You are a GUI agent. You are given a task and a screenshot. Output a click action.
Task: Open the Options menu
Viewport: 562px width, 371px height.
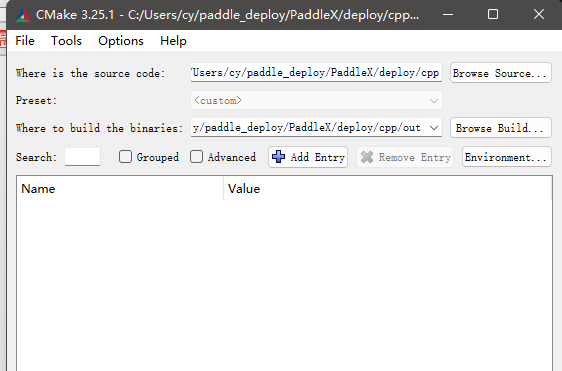[x=121, y=41]
